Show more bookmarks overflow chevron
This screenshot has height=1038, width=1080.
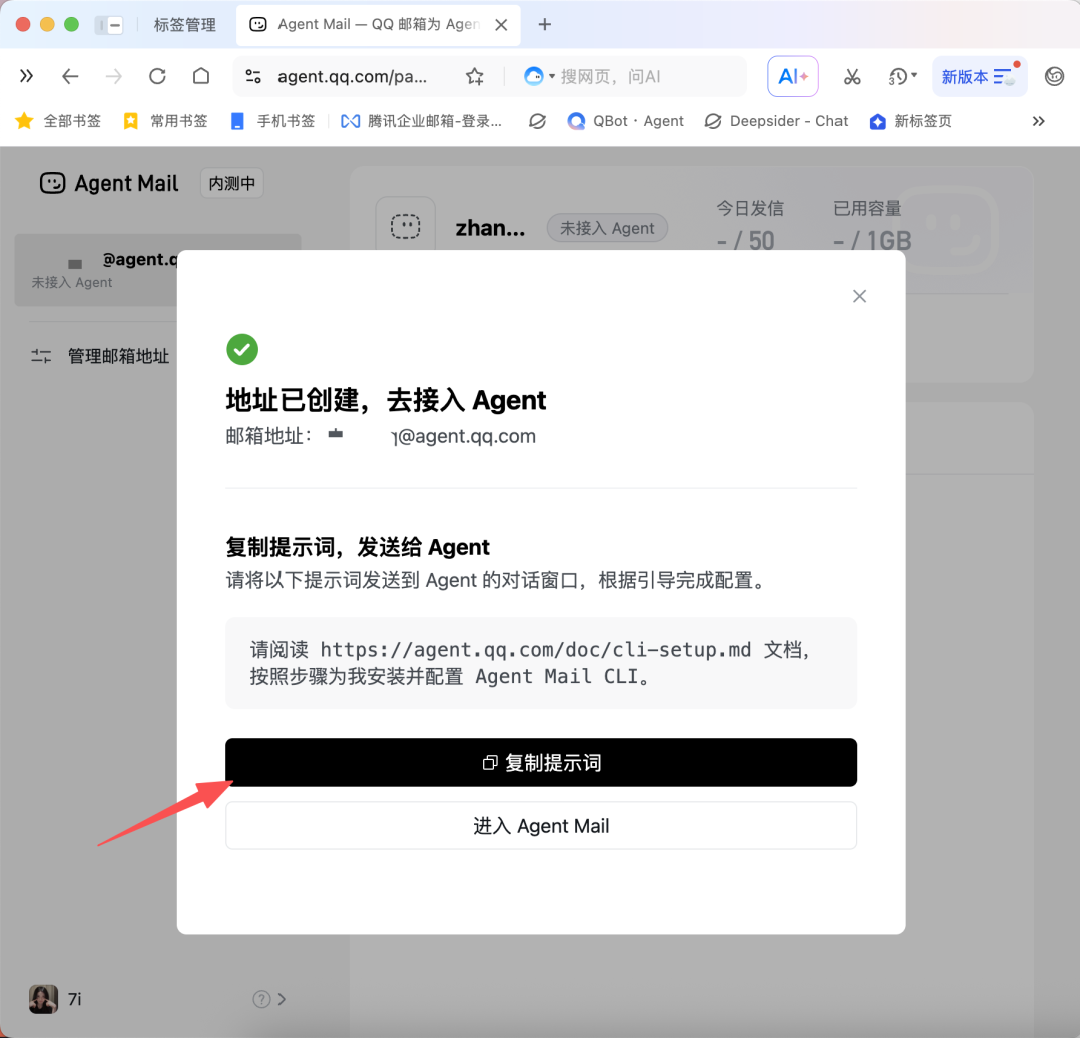(1039, 121)
